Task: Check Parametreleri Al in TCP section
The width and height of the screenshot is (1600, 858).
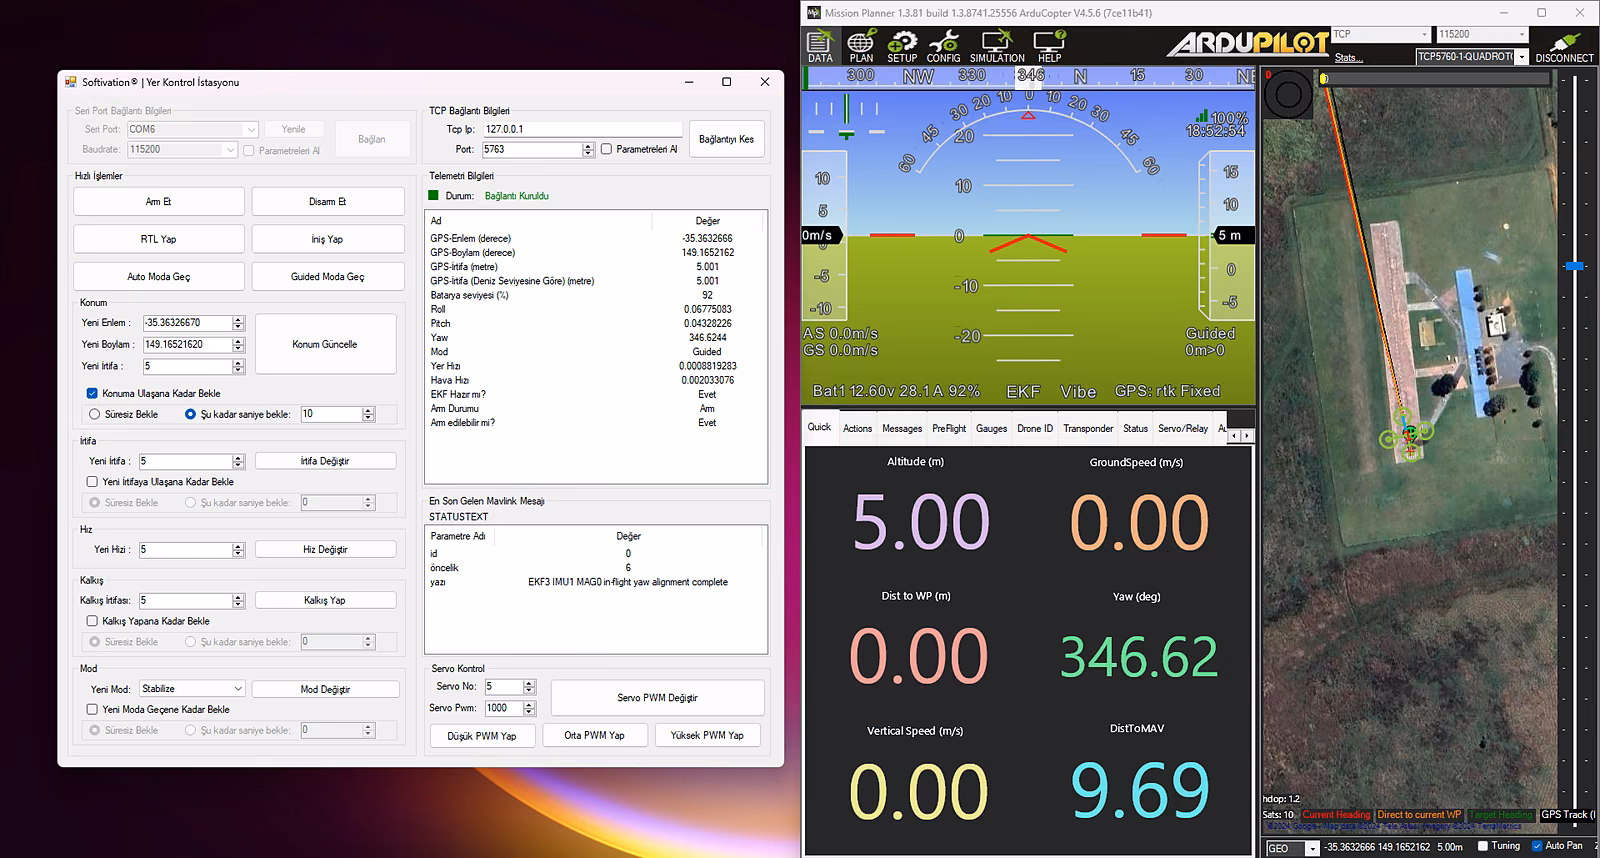Action: (x=606, y=149)
